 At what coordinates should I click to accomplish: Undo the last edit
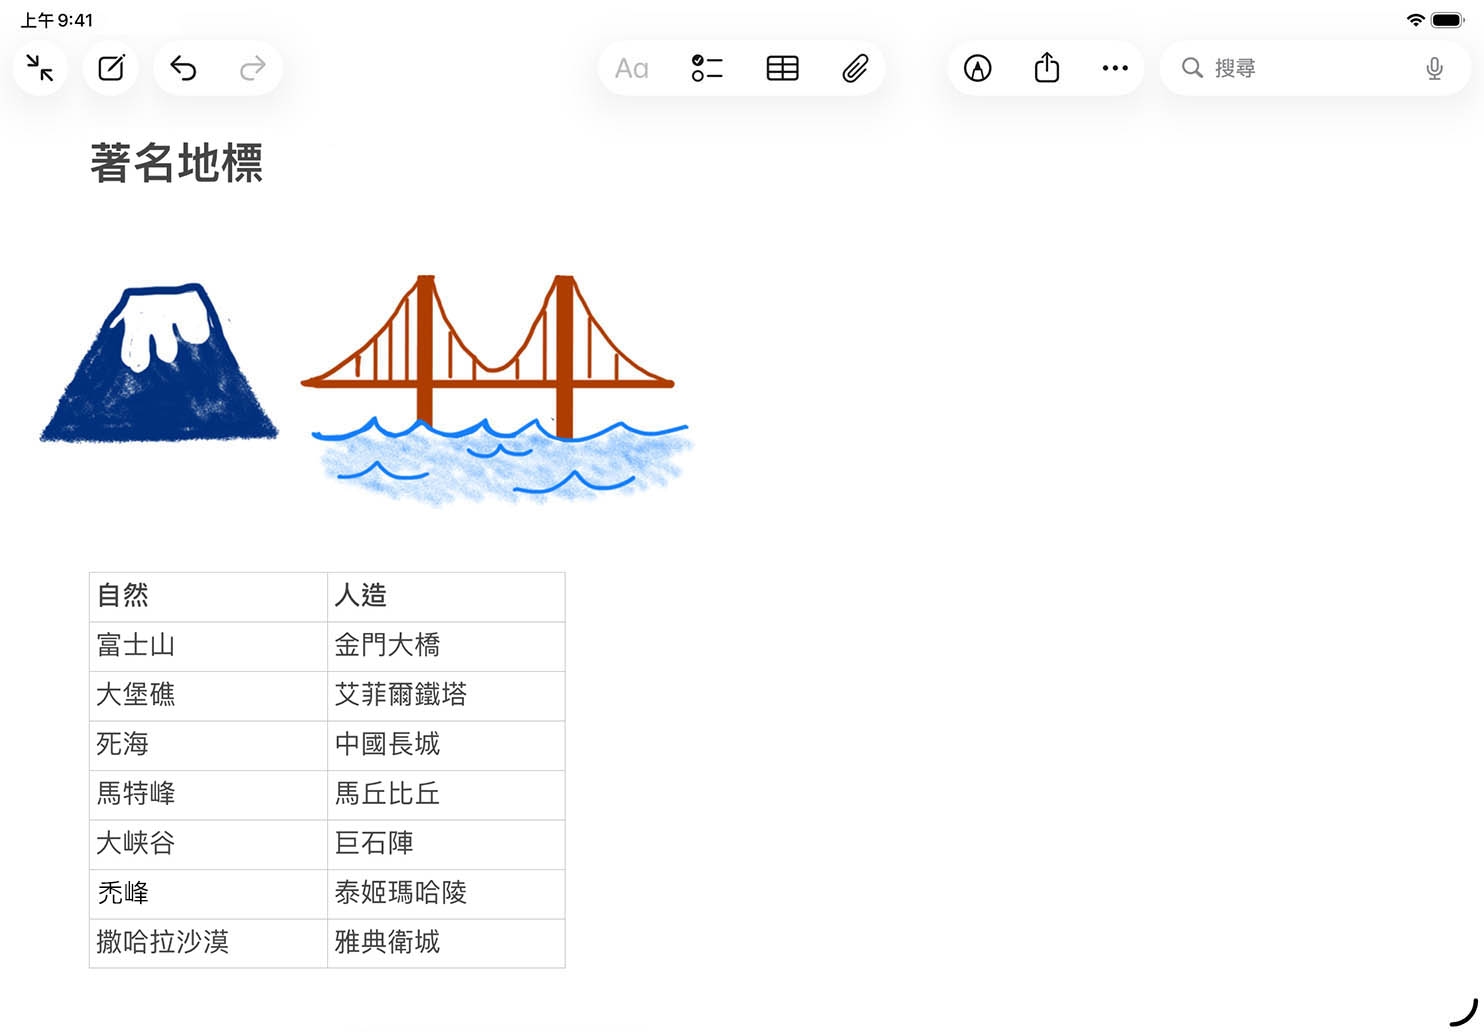[x=183, y=68]
